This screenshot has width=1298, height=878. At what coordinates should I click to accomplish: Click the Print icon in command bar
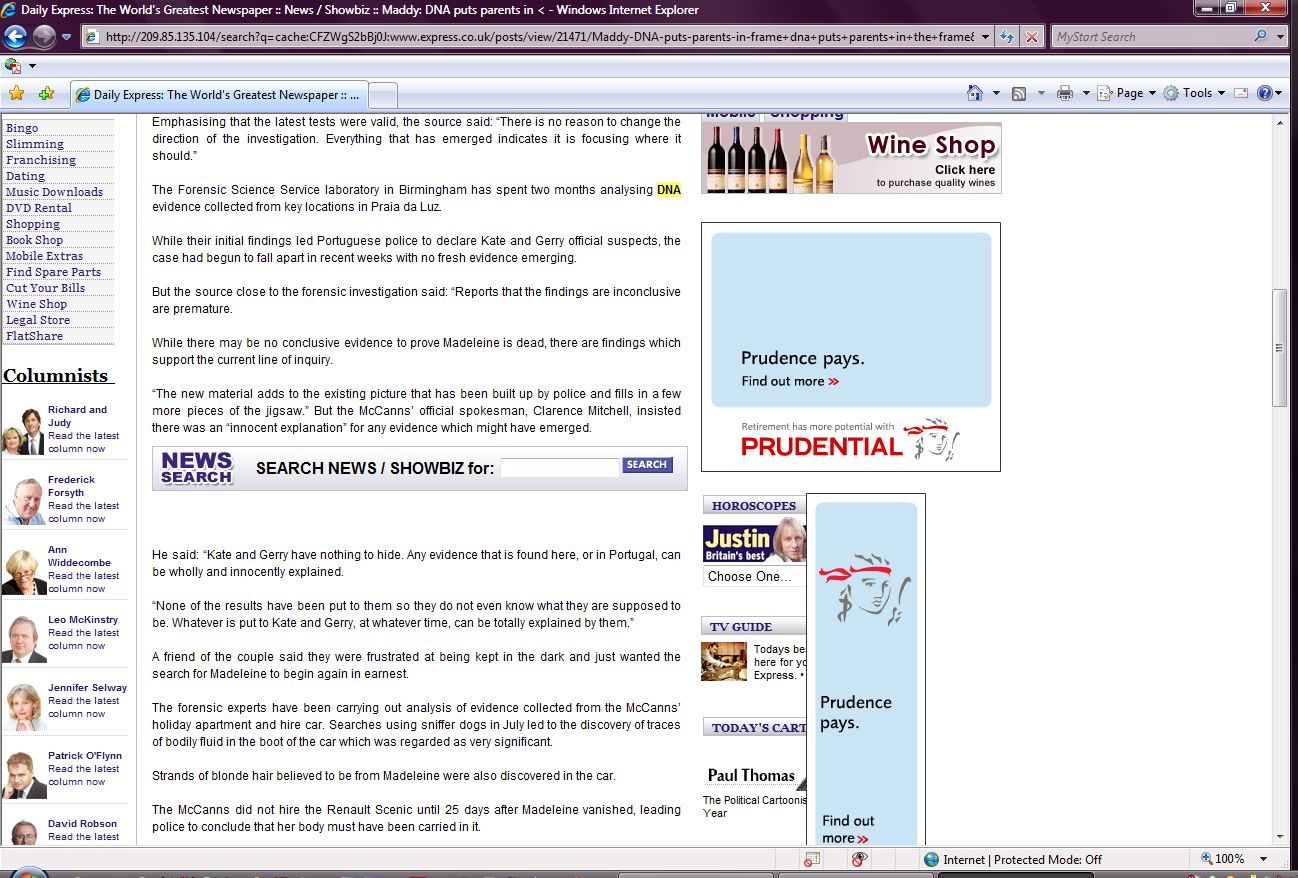click(x=1065, y=93)
